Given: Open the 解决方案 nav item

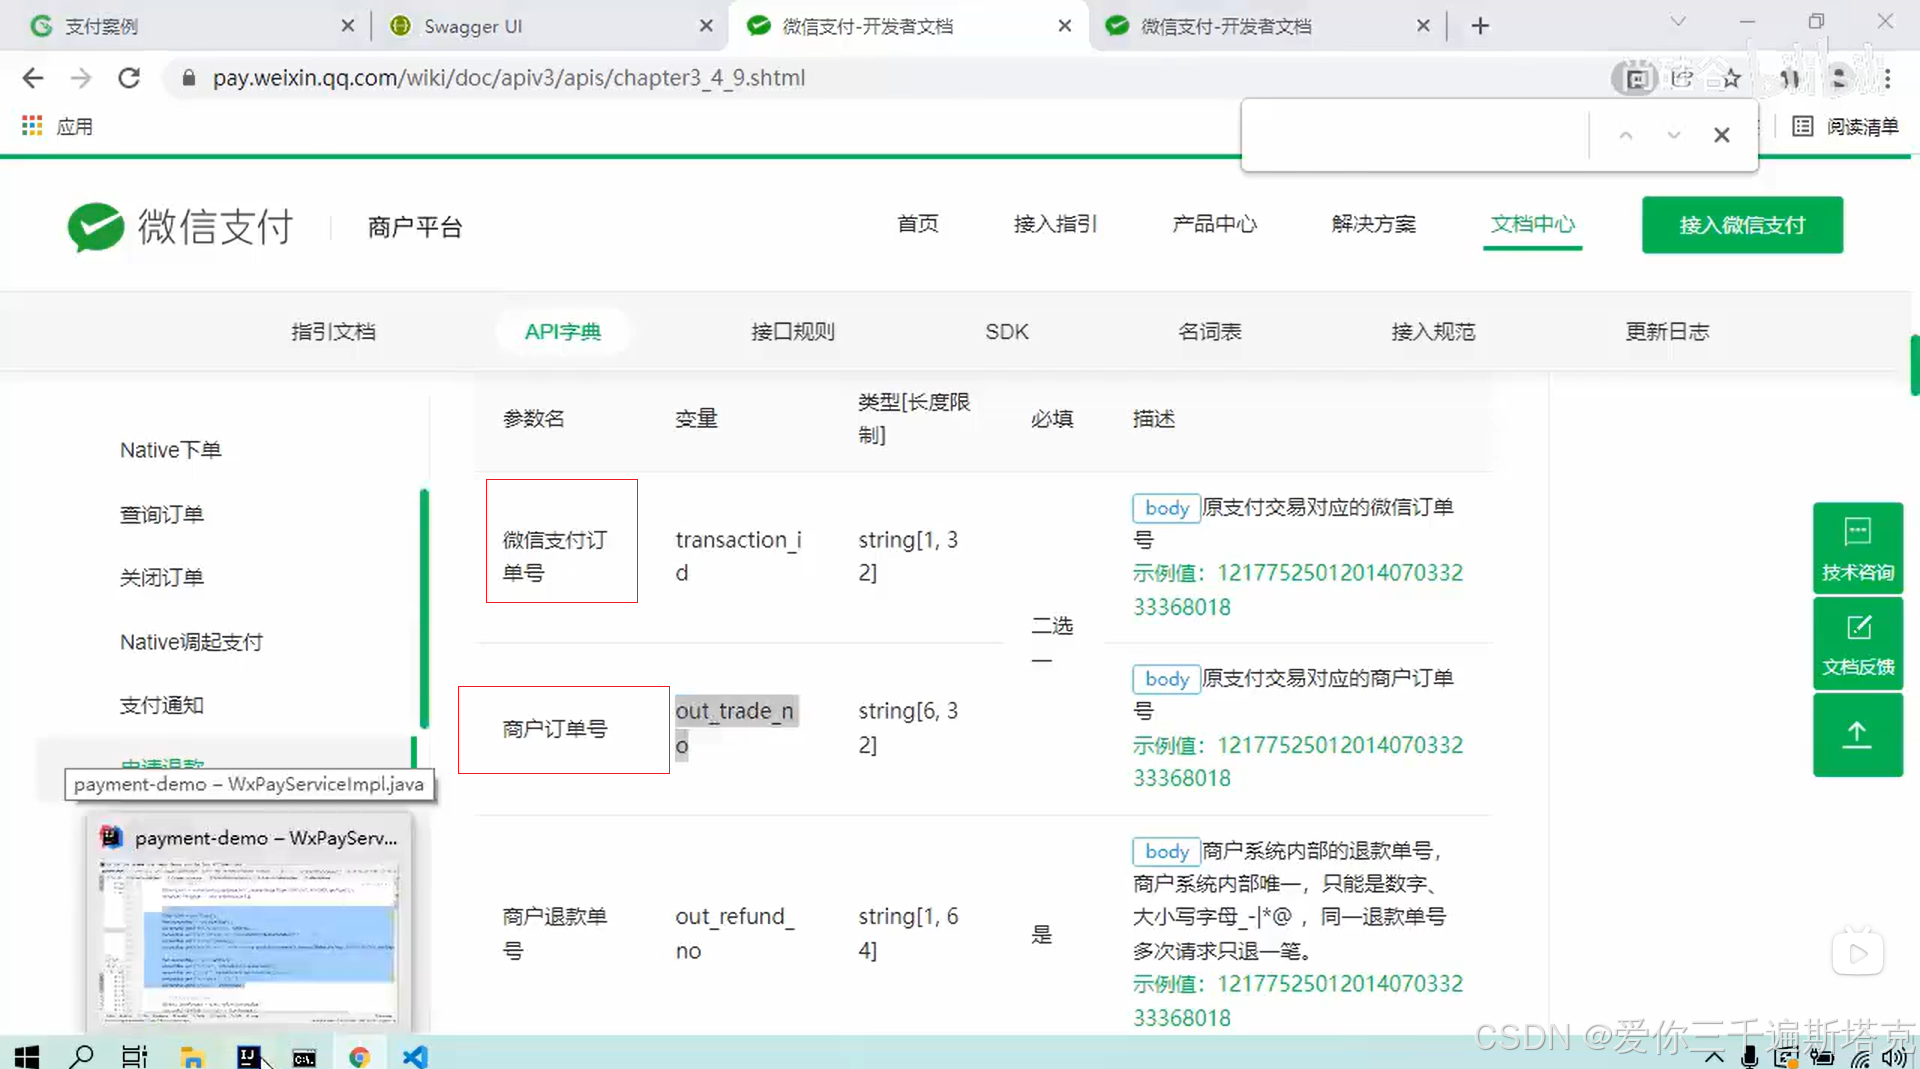Looking at the screenshot, I should 1373,224.
